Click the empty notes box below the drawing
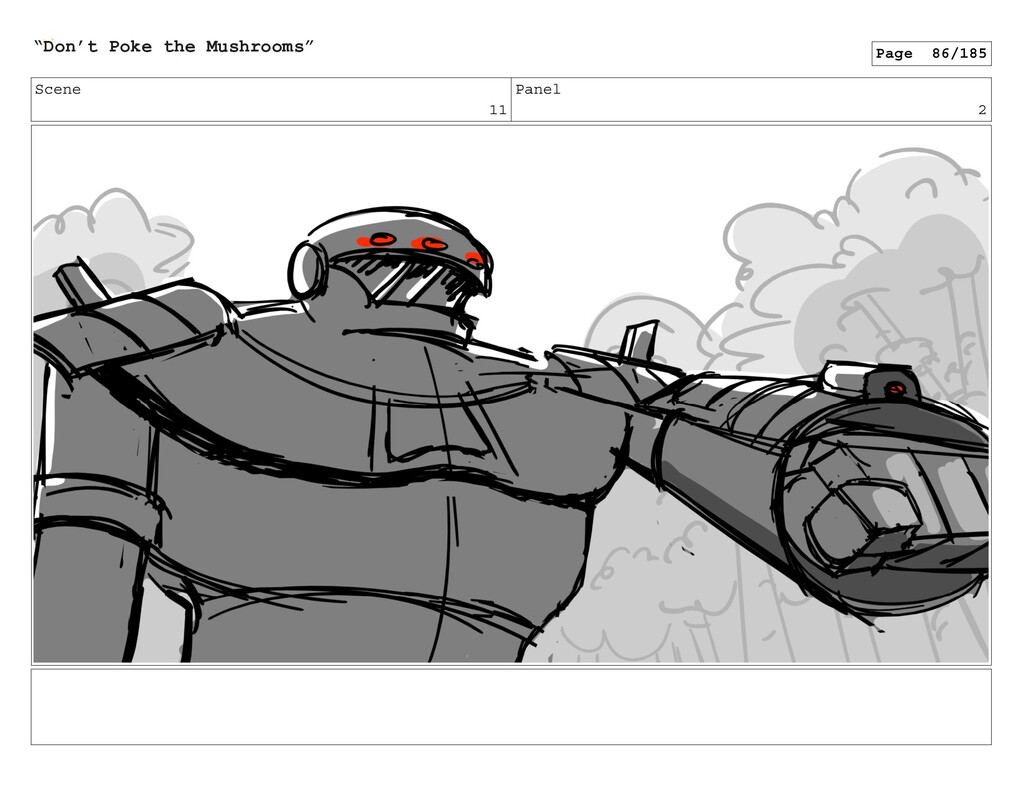 pos(511,707)
